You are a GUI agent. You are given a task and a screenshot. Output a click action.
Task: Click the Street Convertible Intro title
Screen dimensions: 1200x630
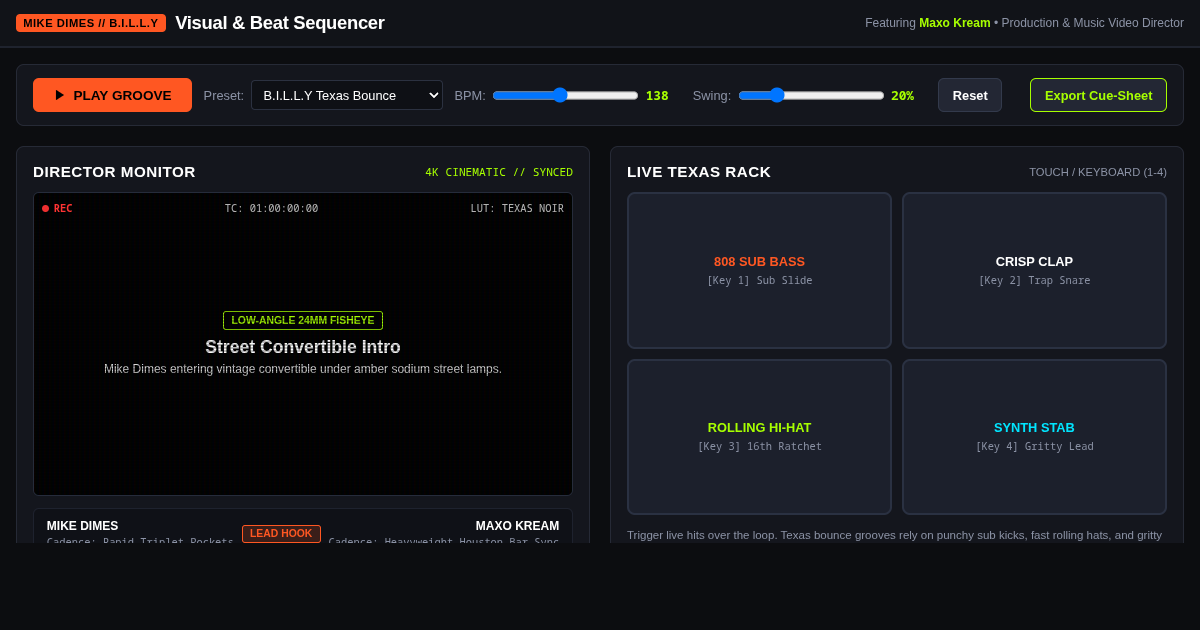click(303, 347)
